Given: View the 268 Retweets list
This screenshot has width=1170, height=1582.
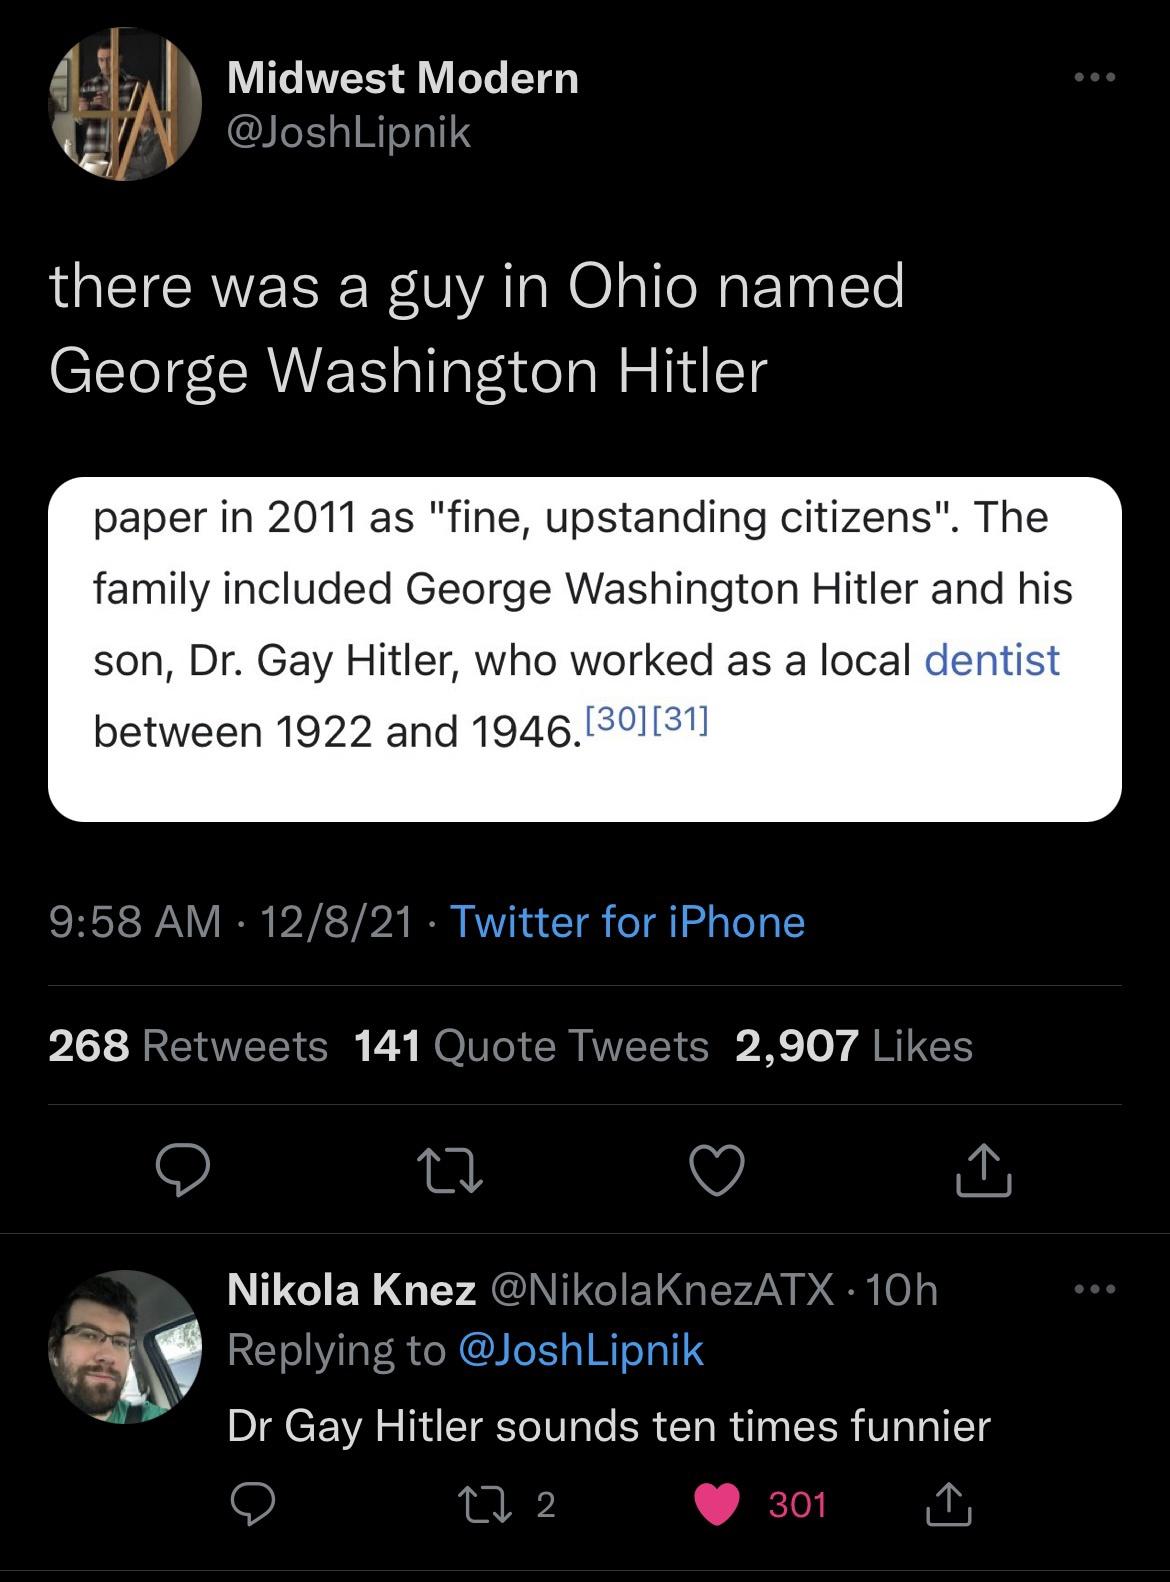Looking at the screenshot, I should pos(188,1046).
